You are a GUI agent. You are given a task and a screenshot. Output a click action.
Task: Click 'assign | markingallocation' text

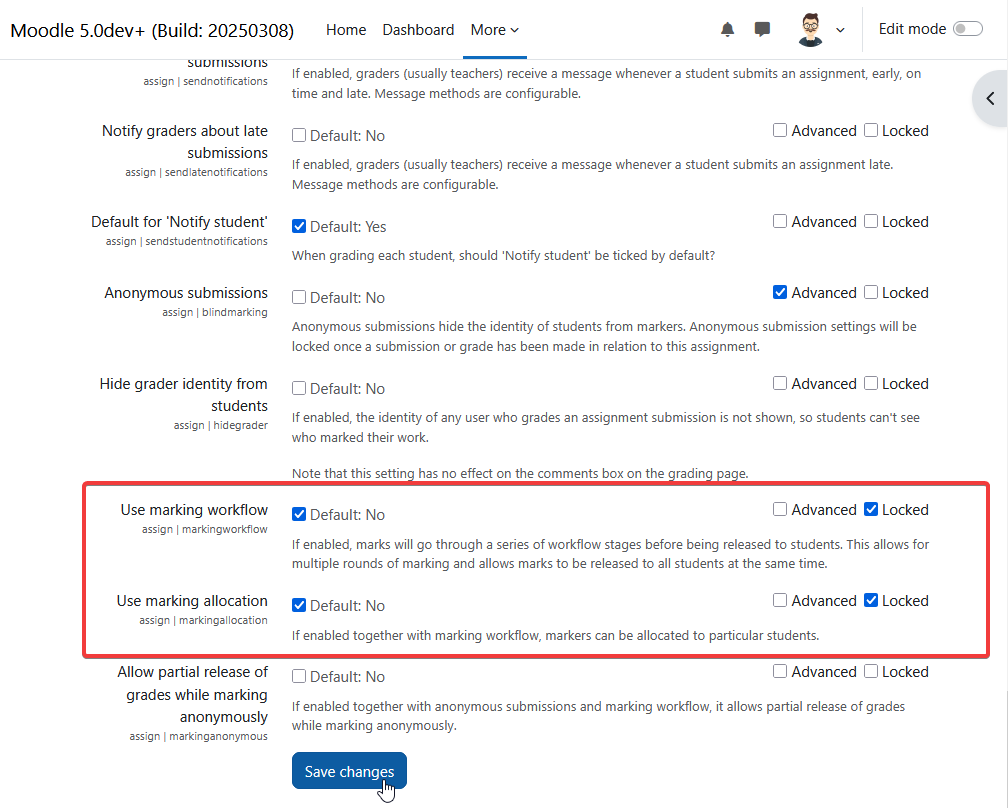(203, 620)
